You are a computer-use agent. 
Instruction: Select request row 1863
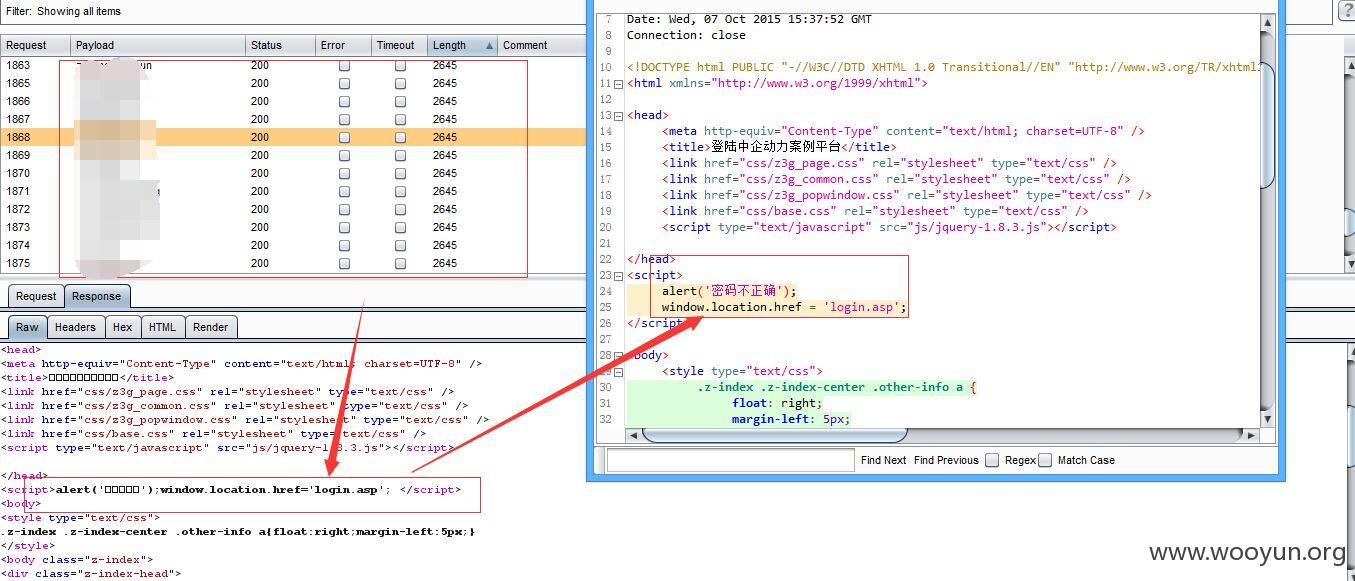tap(293, 65)
